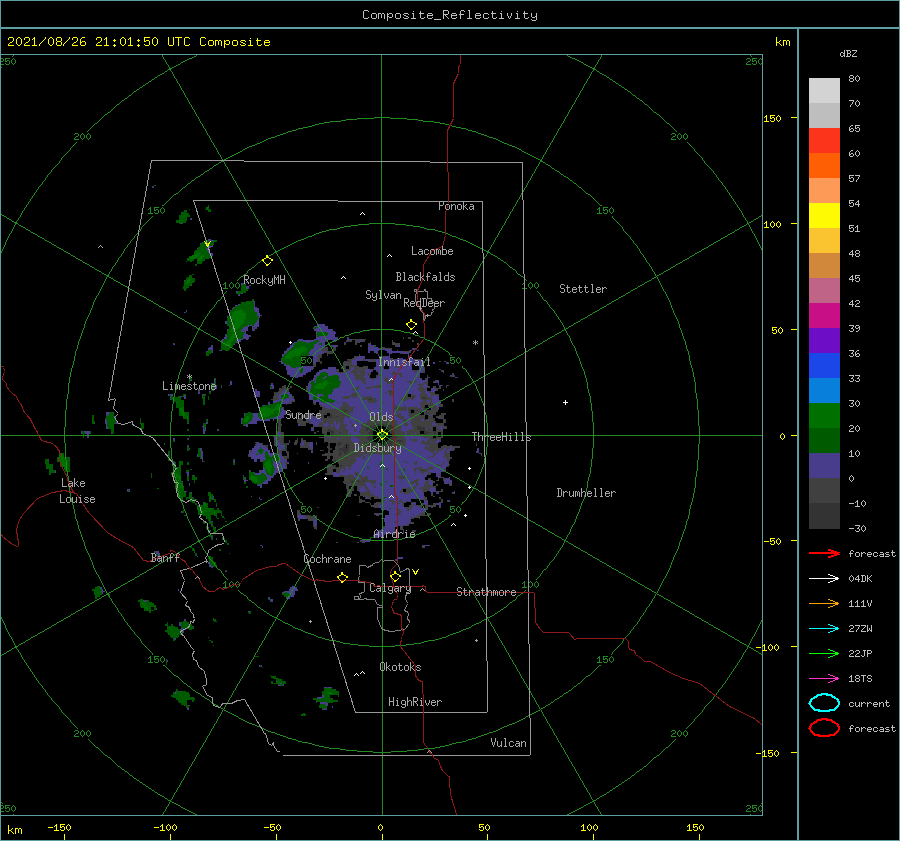Click the Composite_Reflectivity title
This screenshot has height=841, width=900.
450,15
